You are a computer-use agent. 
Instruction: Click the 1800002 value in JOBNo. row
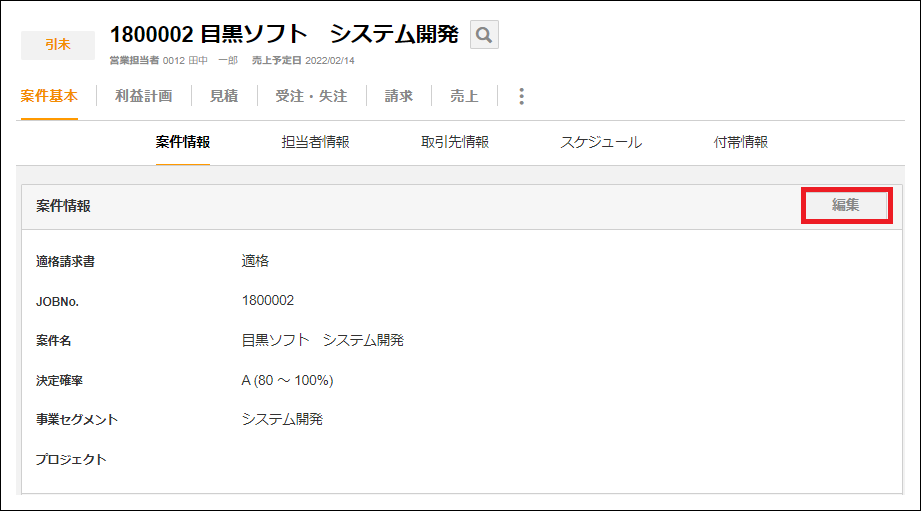(268, 300)
